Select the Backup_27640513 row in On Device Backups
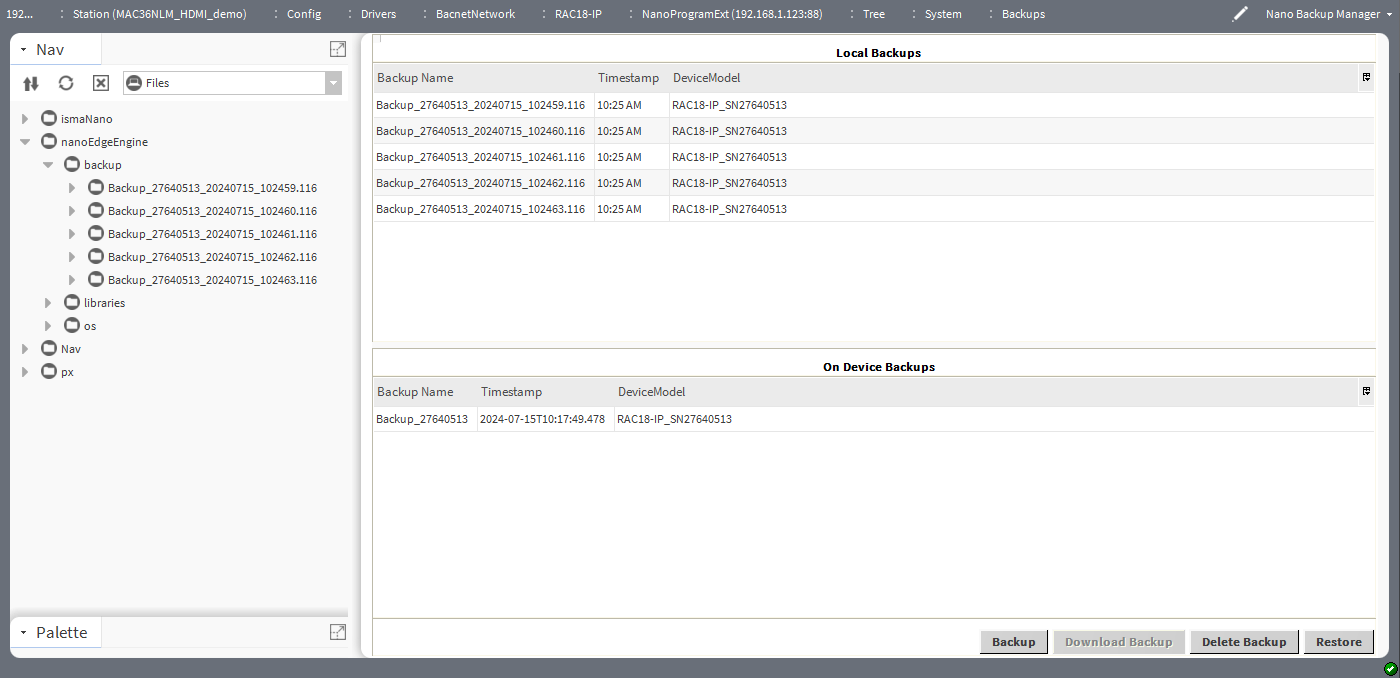 click(423, 419)
